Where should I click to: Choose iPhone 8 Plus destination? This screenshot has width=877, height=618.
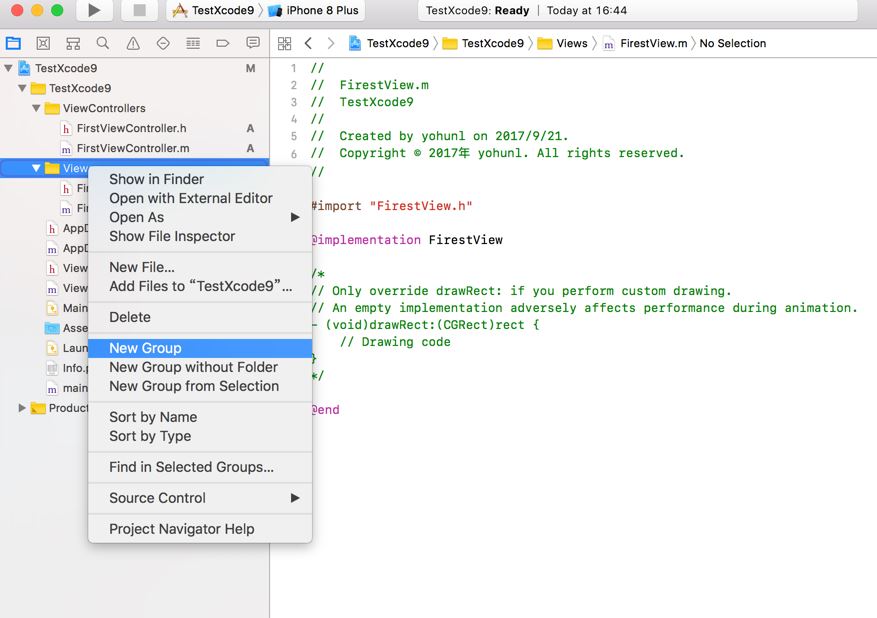[313, 10]
